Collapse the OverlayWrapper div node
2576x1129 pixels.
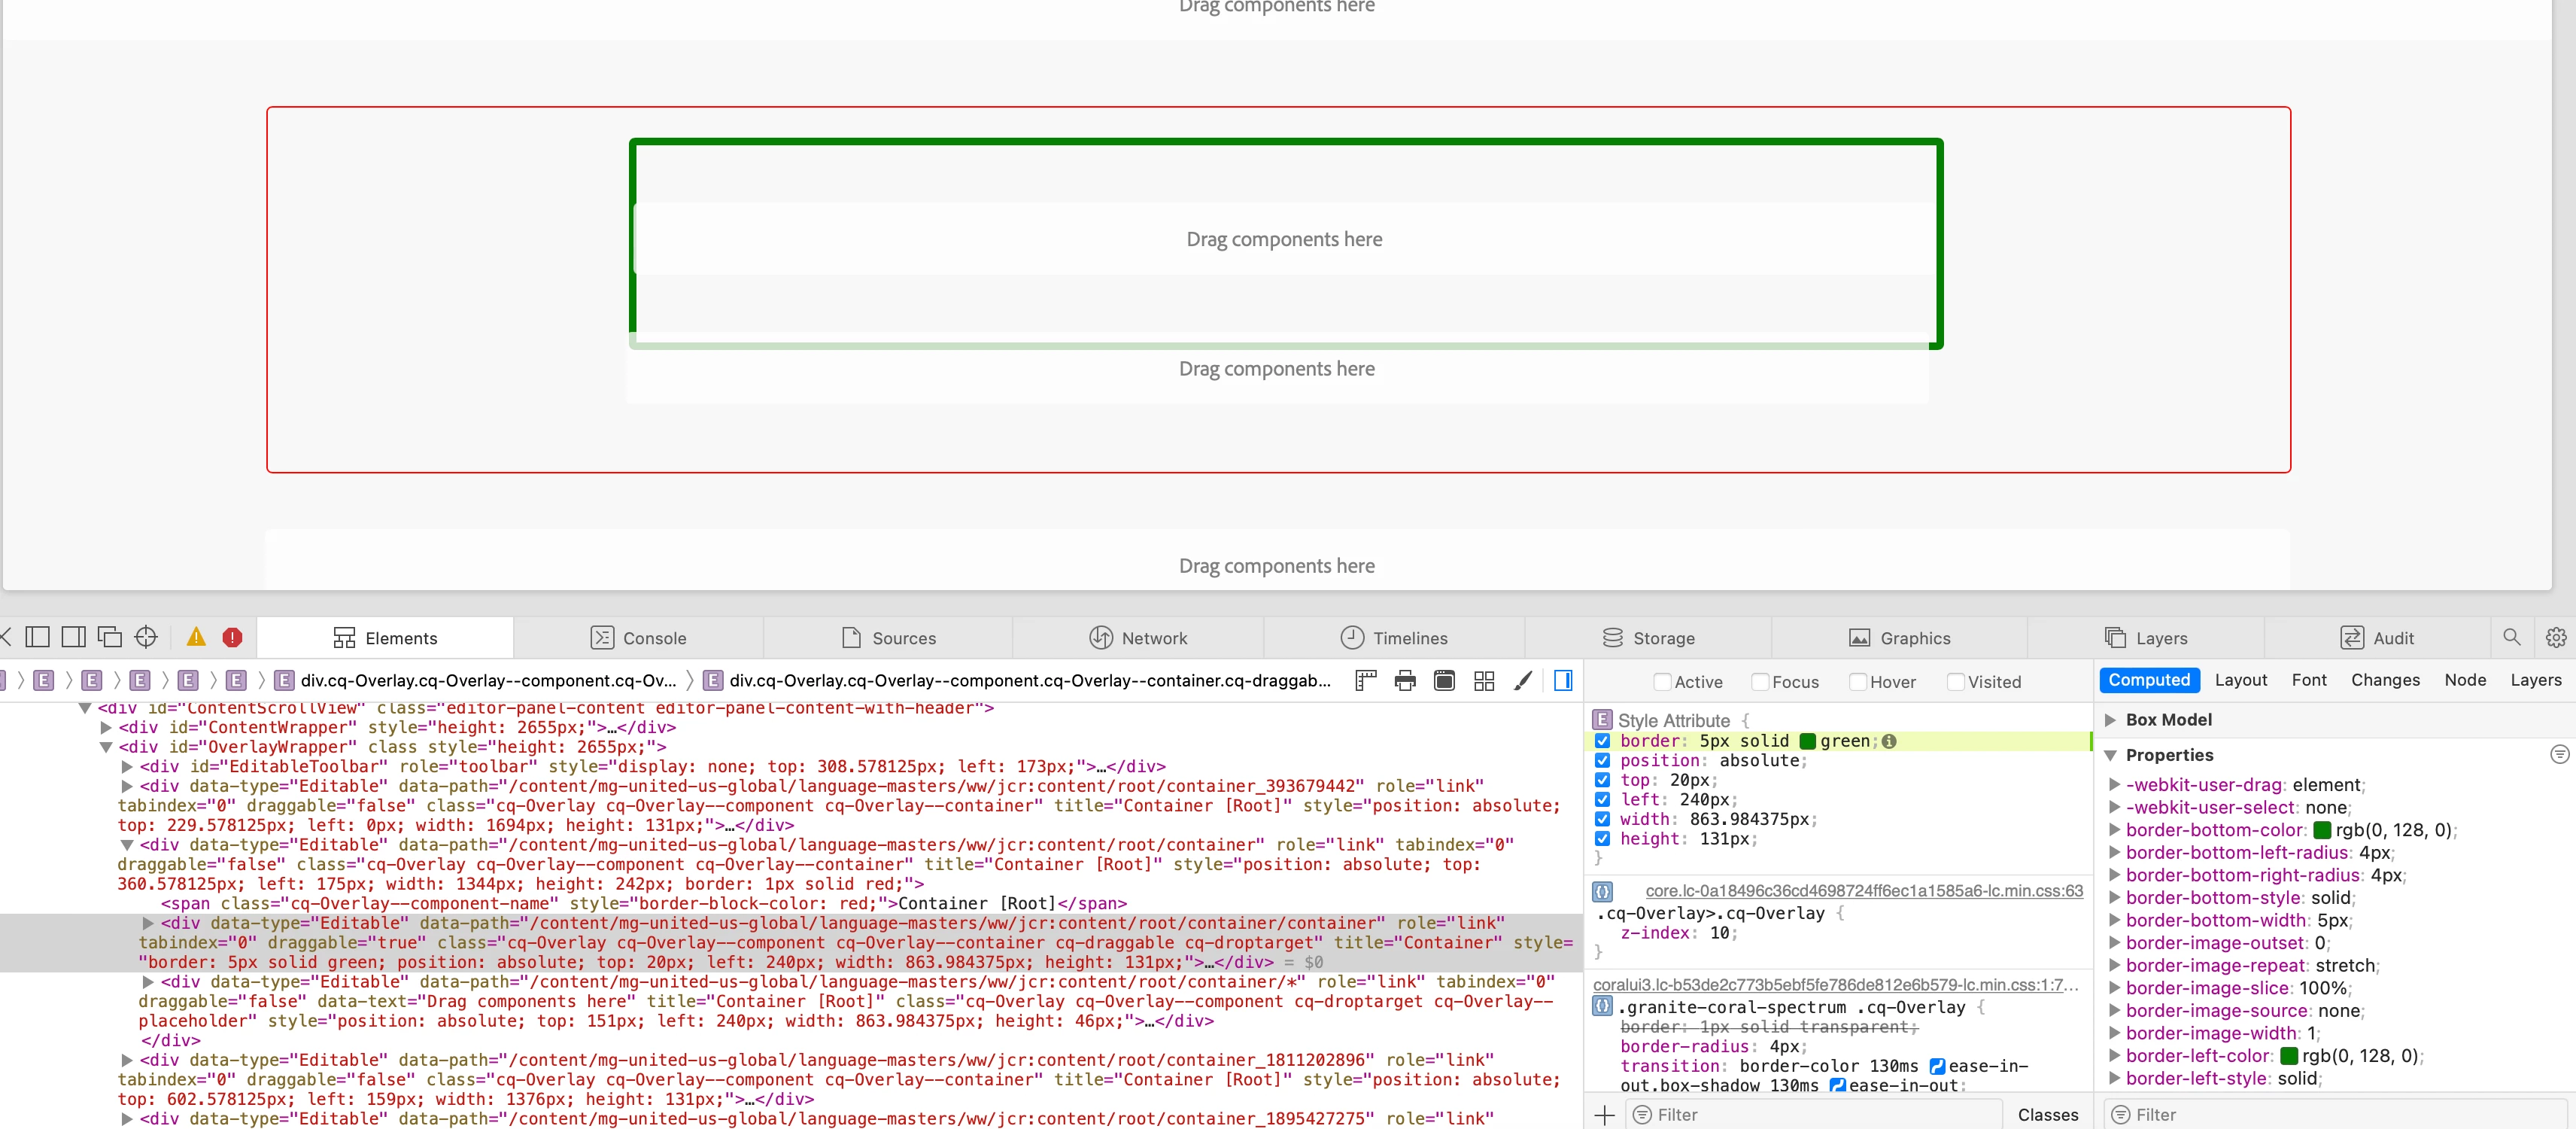point(105,747)
